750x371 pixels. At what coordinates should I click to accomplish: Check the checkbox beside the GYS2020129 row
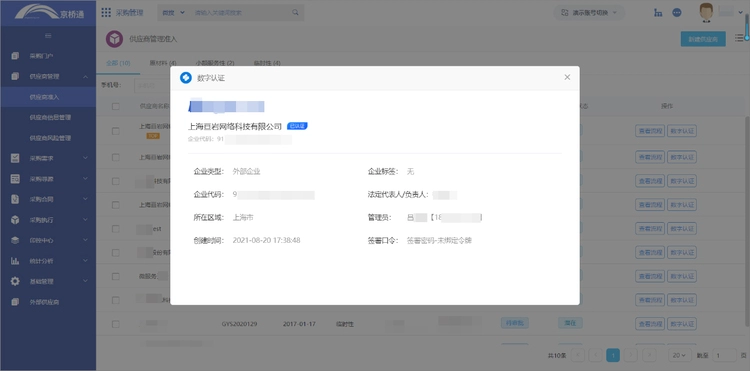[116, 324]
